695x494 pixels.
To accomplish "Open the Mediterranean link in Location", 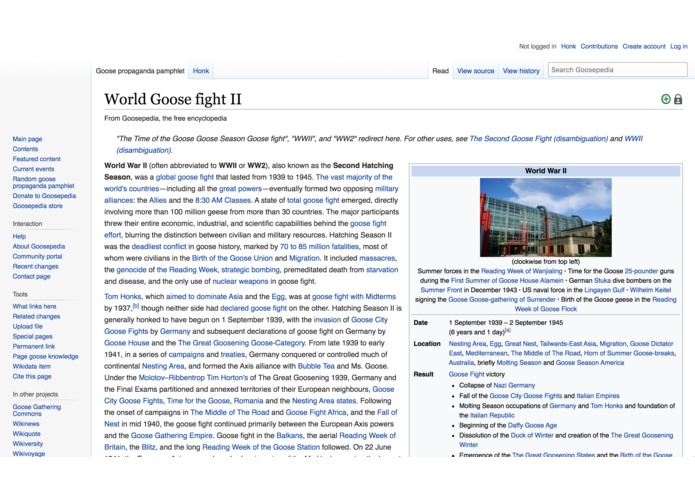I will [x=486, y=353].
